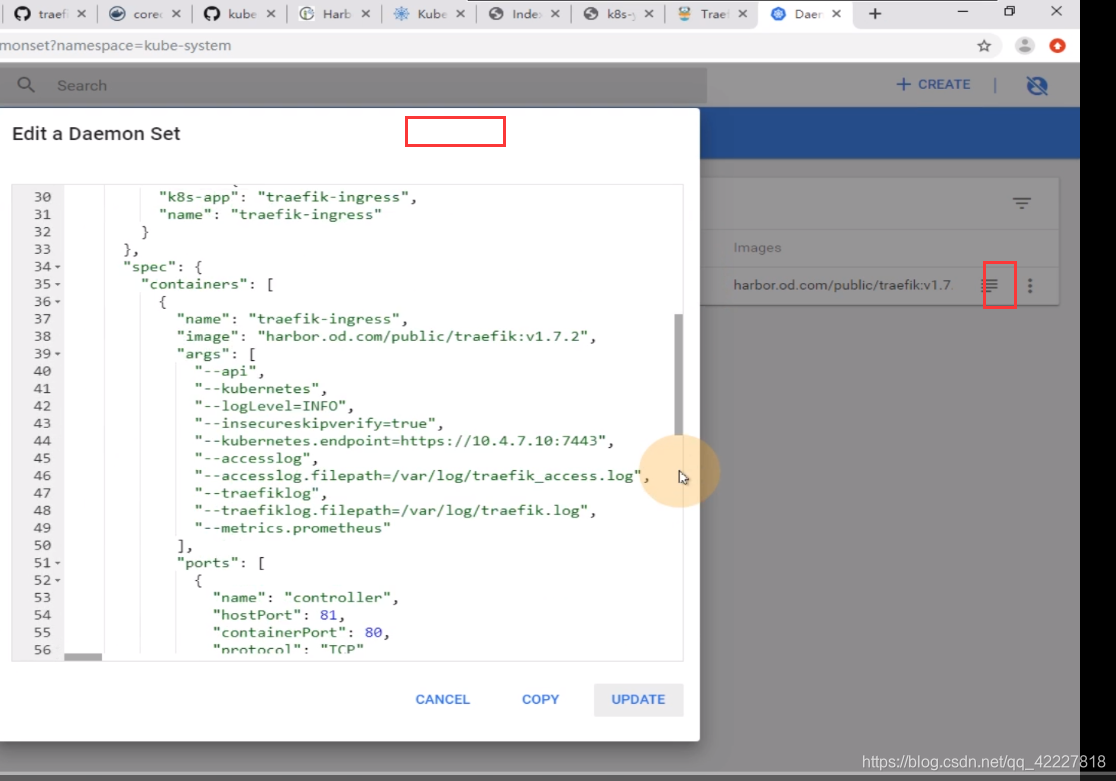Screen dimensions: 1116x781
Task: Click the CREATE button in toolbar
Action: [933, 85]
